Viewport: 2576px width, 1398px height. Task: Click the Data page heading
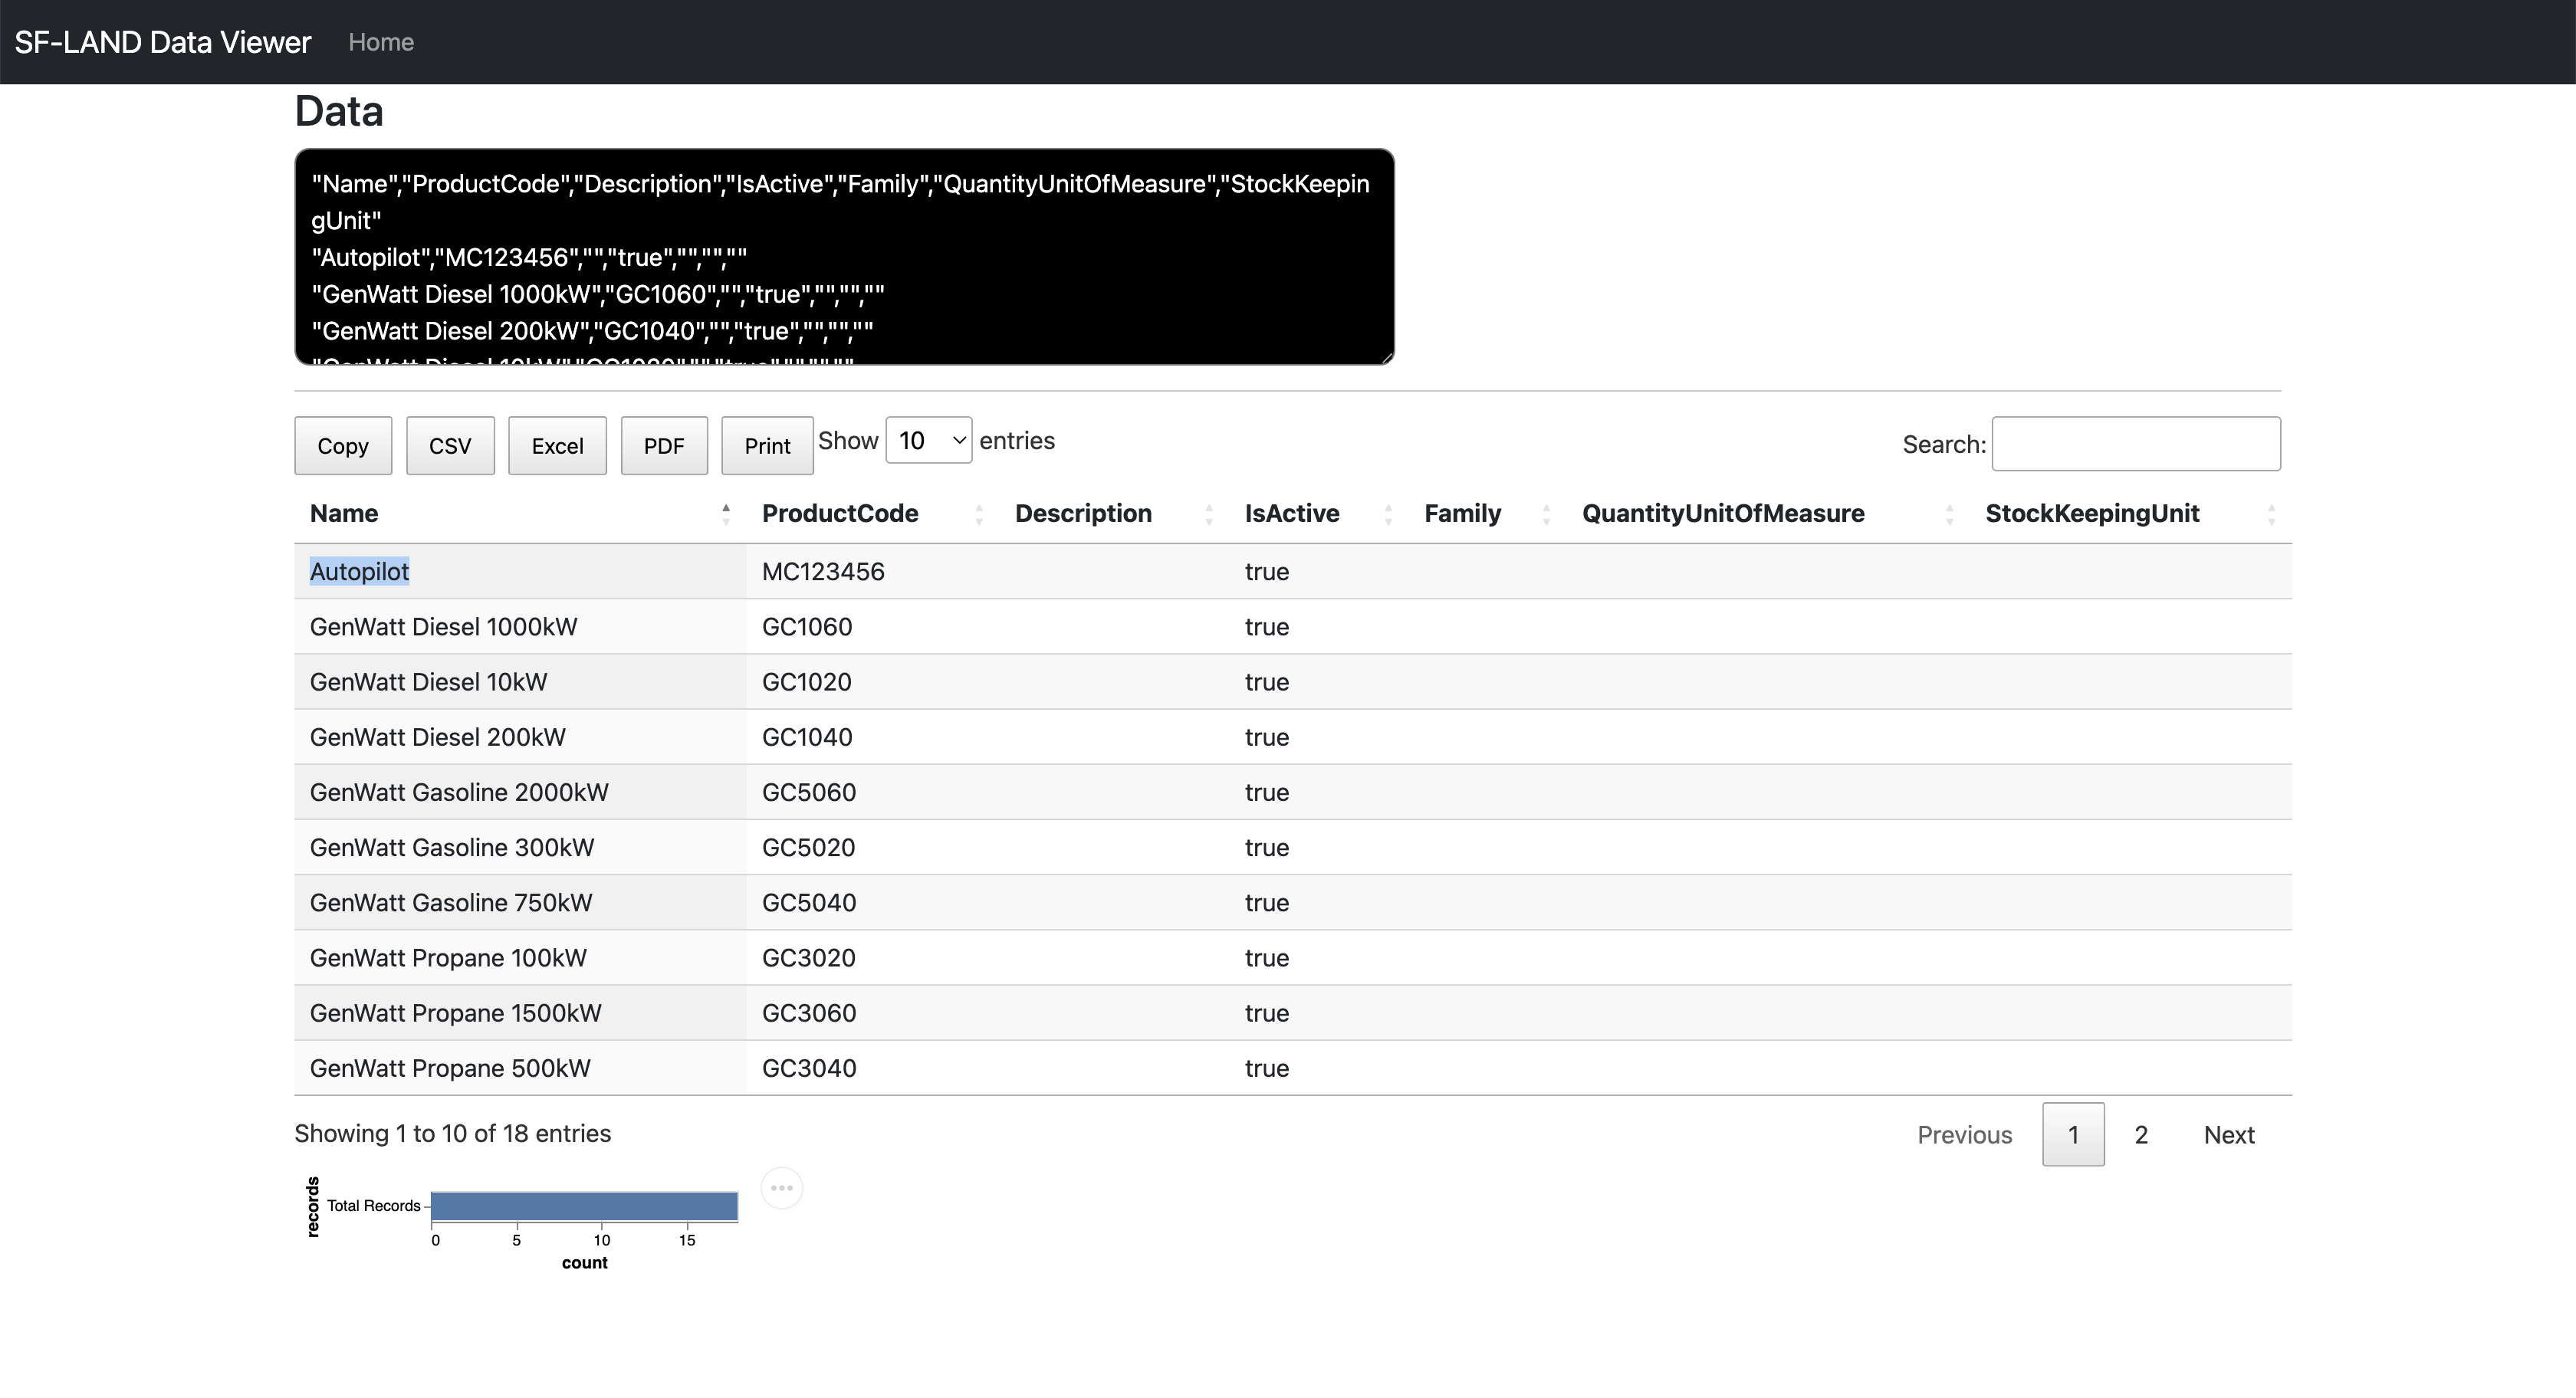point(339,111)
